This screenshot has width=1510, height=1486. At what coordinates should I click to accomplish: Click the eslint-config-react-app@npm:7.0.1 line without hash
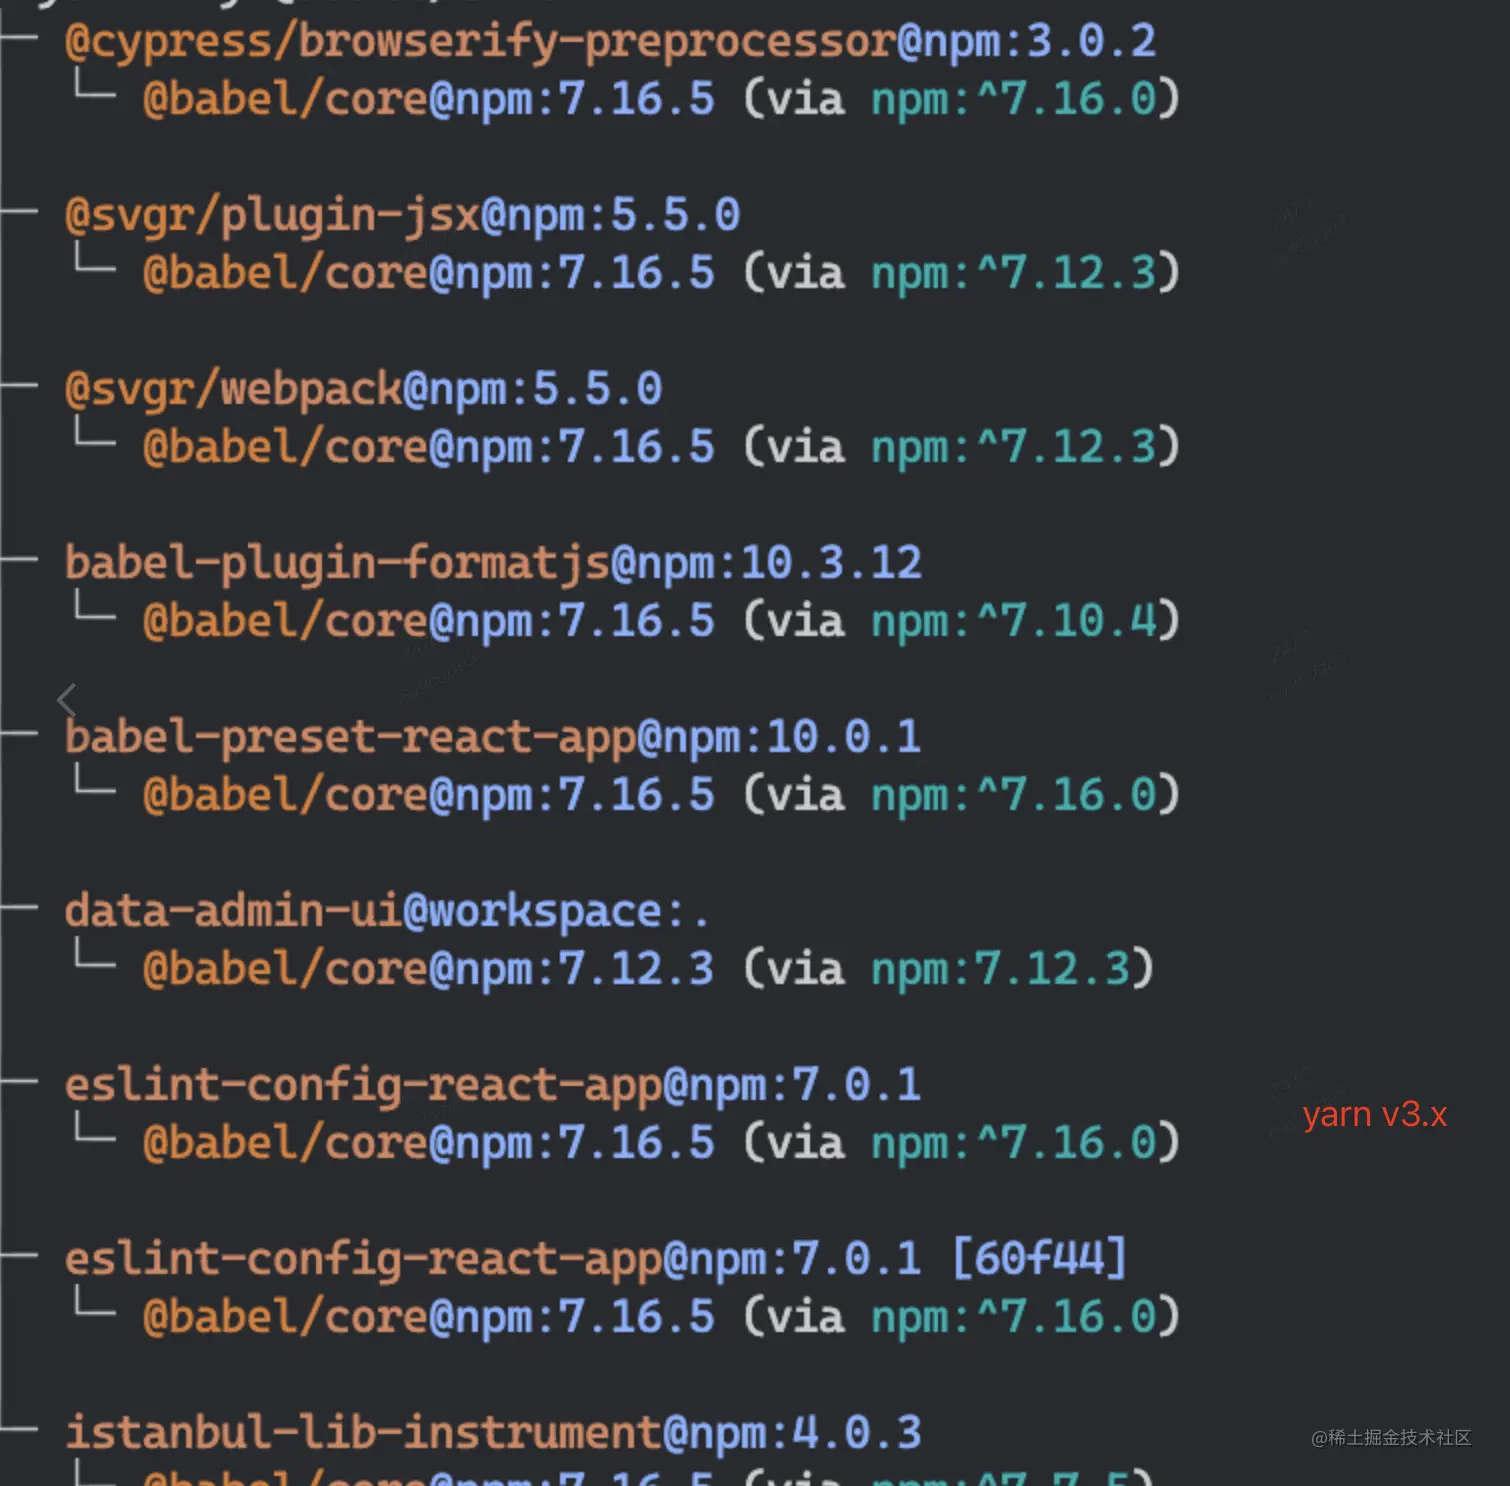(x=492, y=1085)
